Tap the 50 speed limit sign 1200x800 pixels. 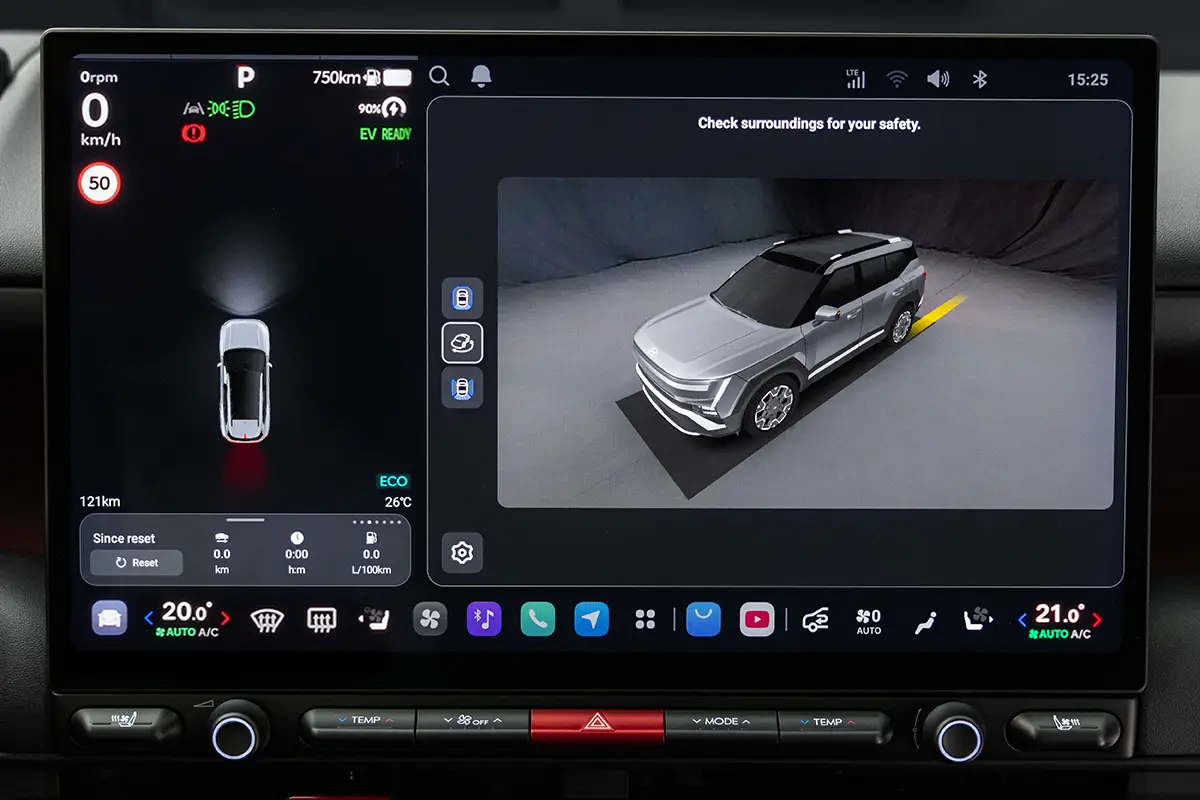[x=99, y=184]
